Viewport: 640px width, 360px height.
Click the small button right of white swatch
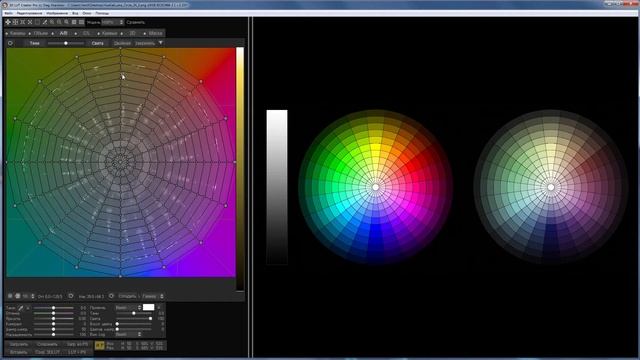tap(159, 307)
